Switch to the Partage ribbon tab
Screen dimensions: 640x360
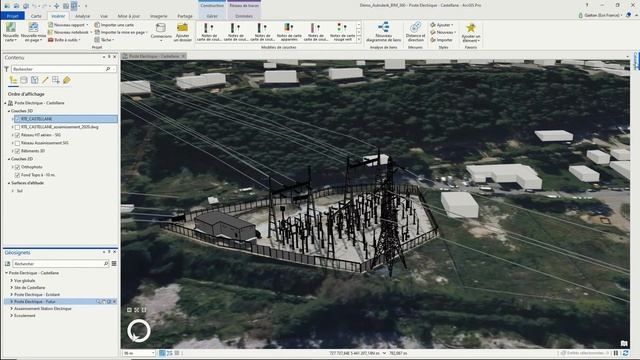tap(185, 16)
